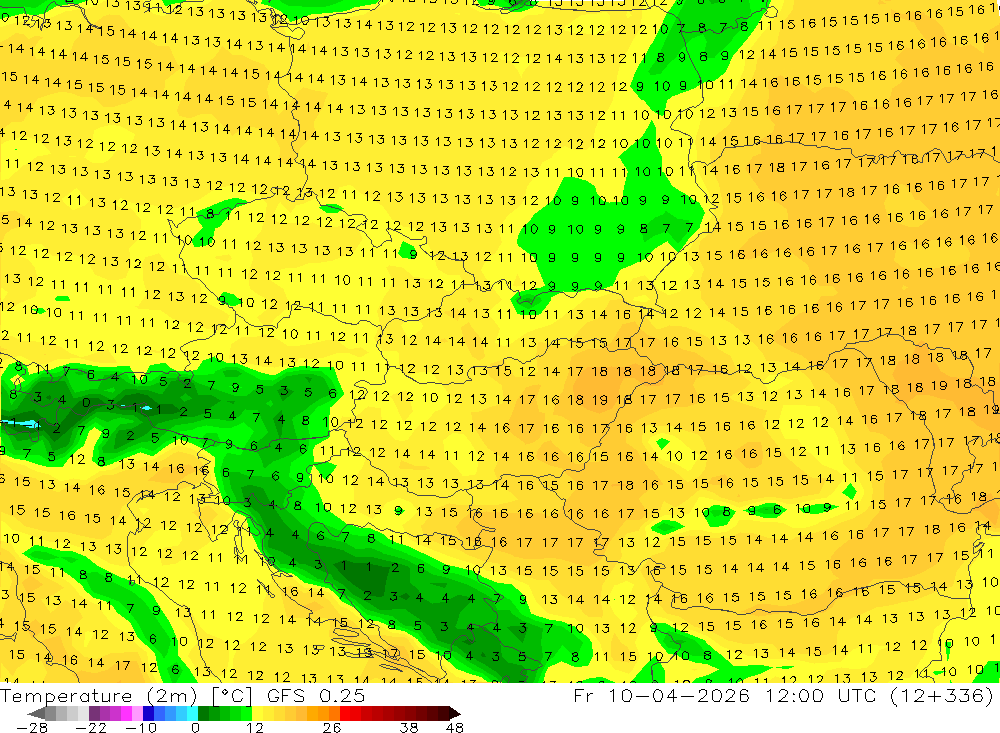Click the "GFS 0.25" model label

point(316,696)
